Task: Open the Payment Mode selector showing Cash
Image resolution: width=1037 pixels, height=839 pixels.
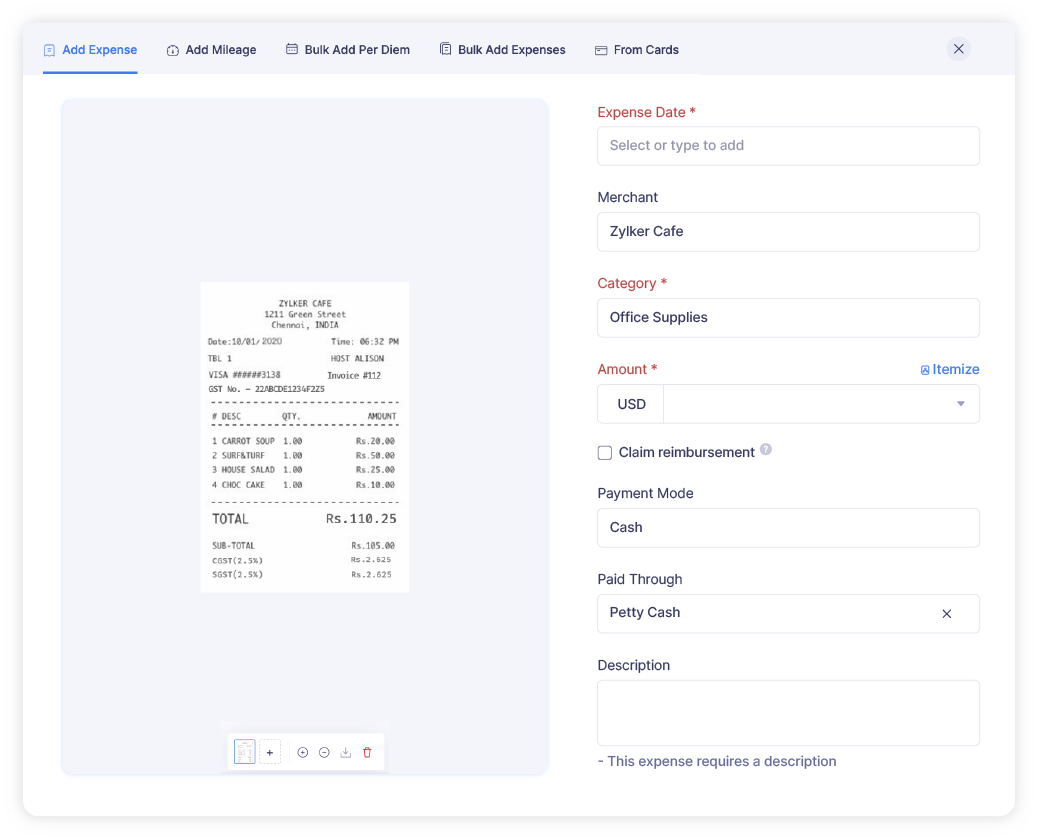Action: coord(788,527)
